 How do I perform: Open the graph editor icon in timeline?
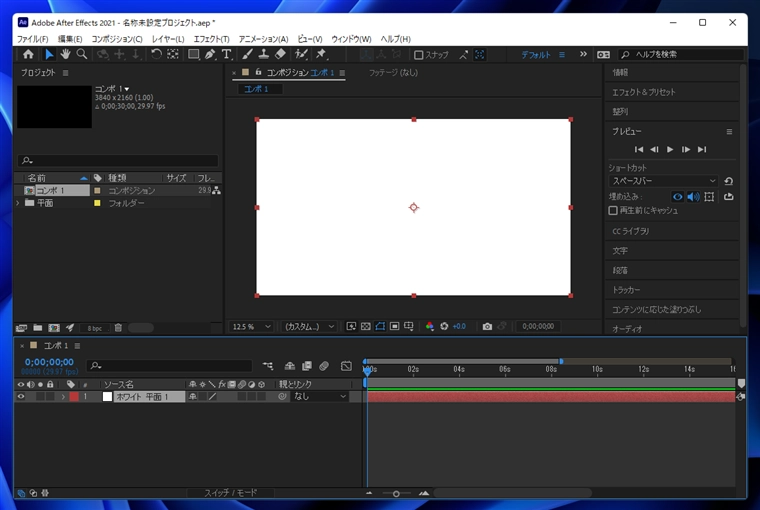(x=346, y=366)
